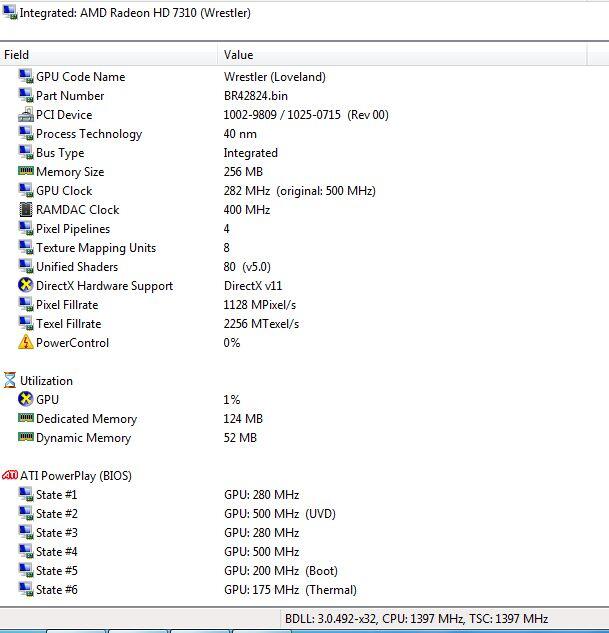Click the PCI Device card icon

tap(26, 115)
